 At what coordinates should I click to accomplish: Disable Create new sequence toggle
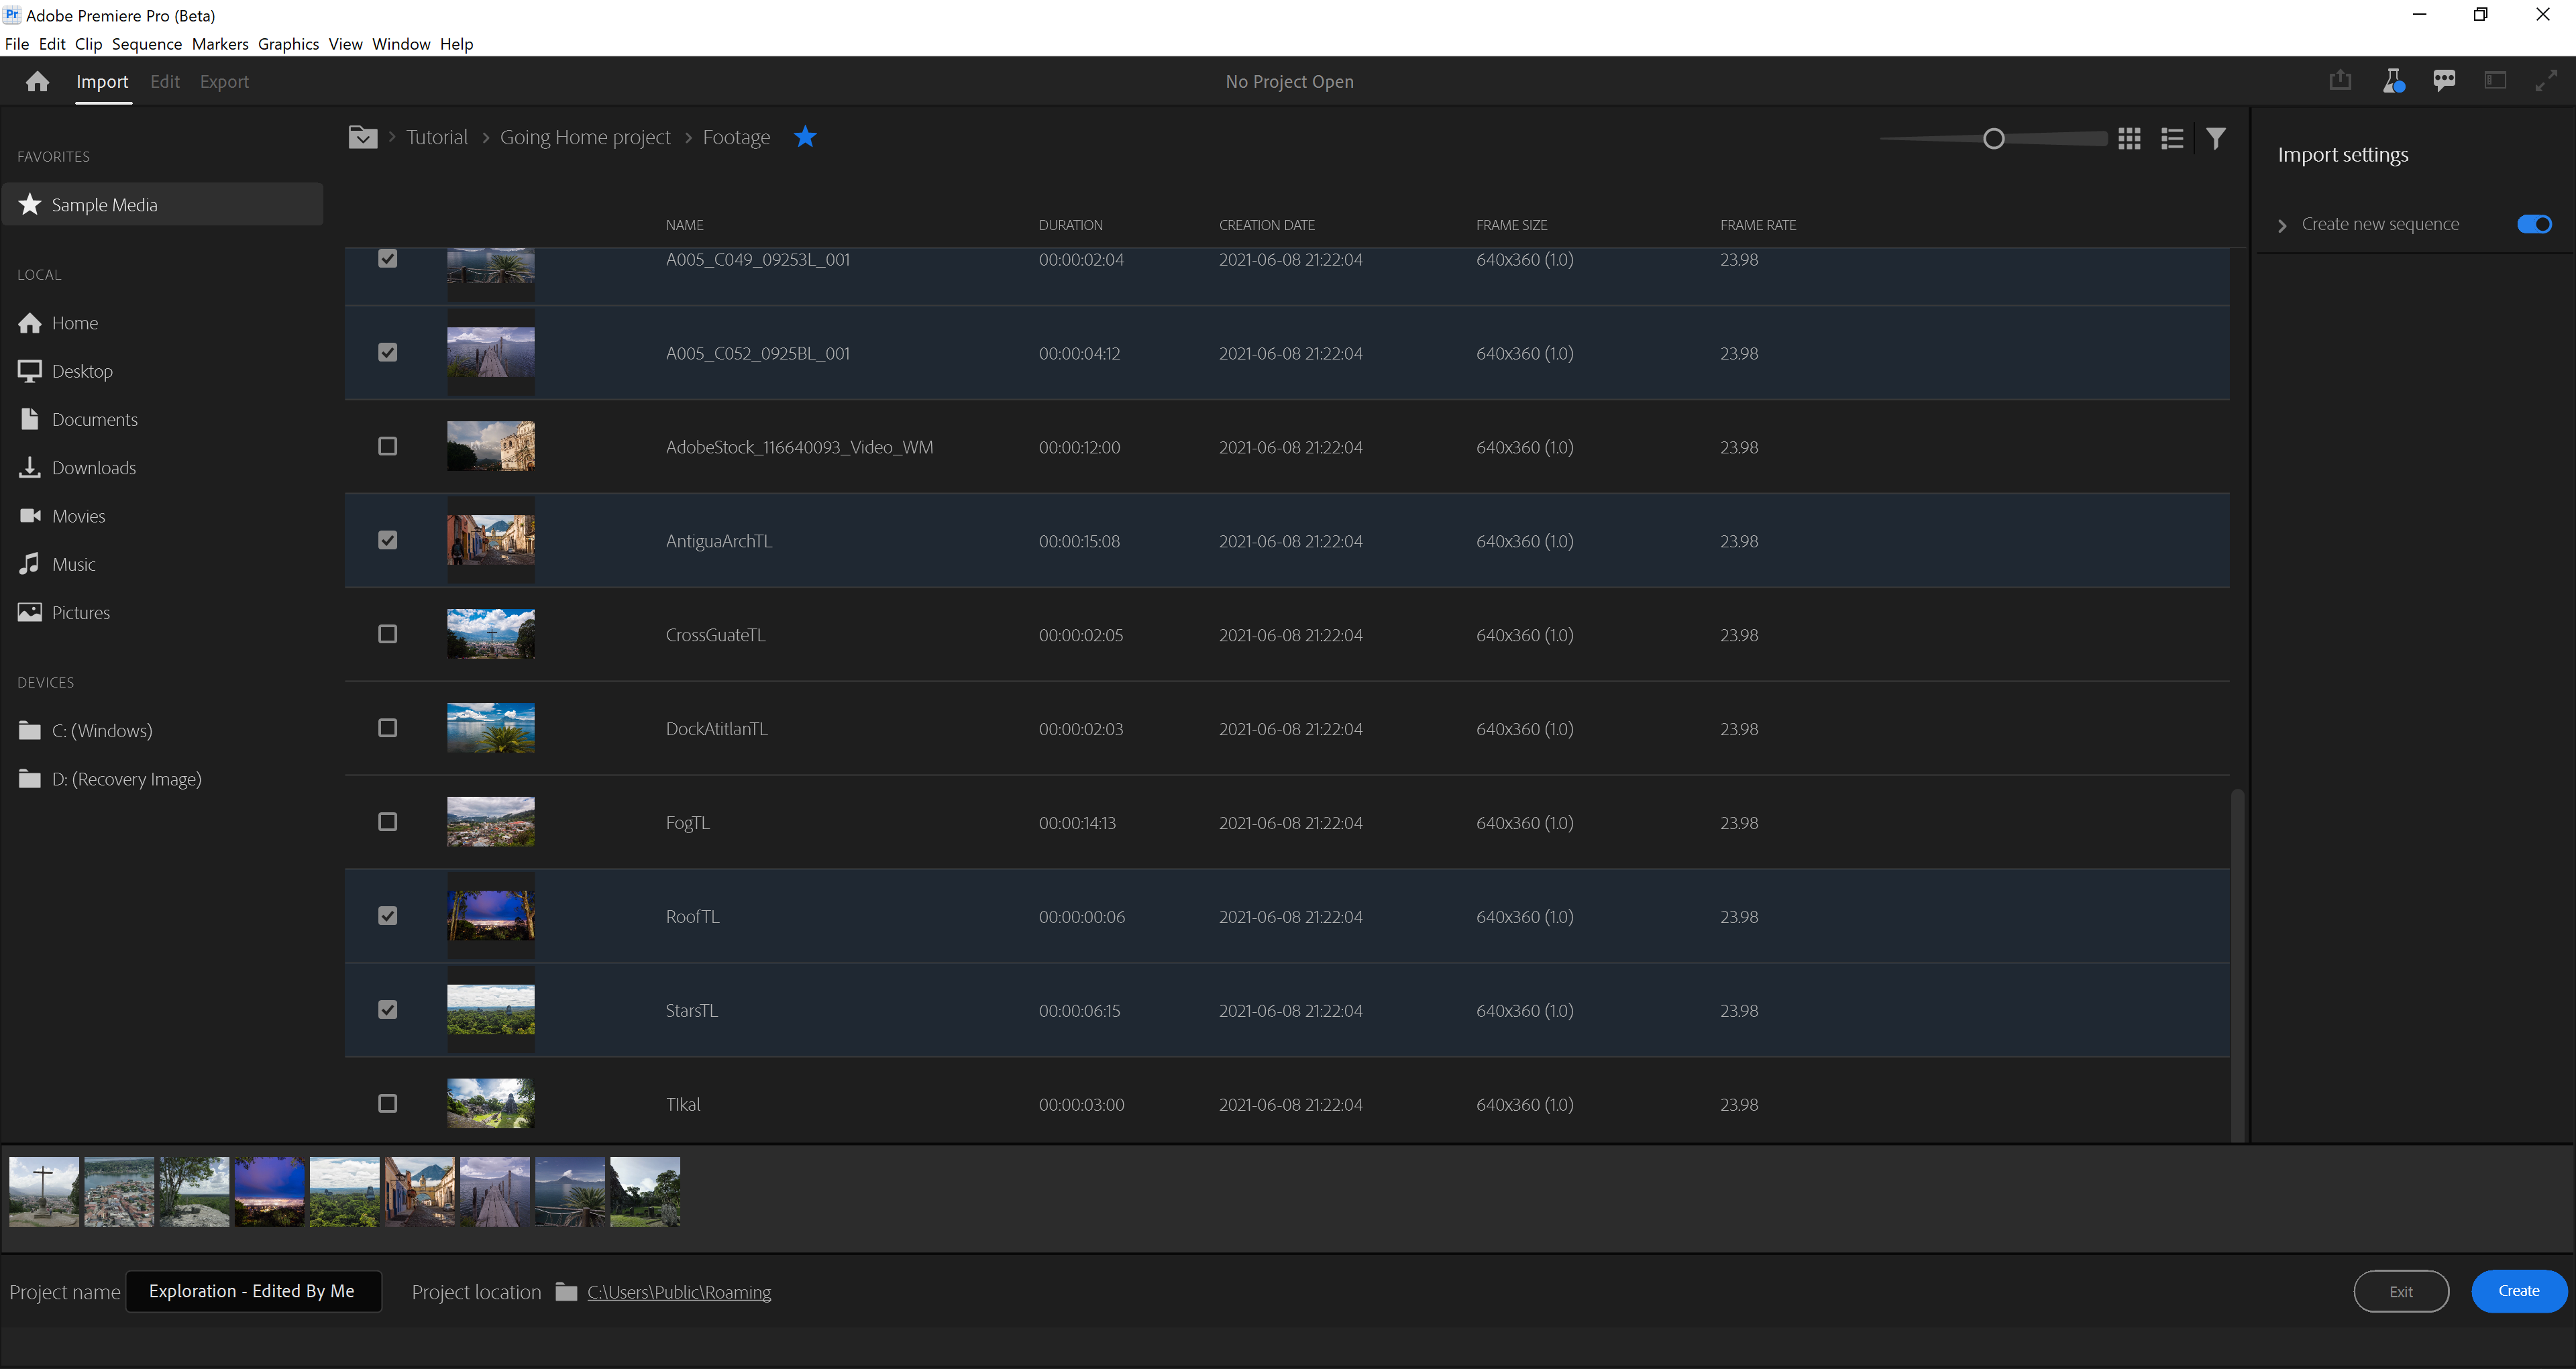point(2534,224)
